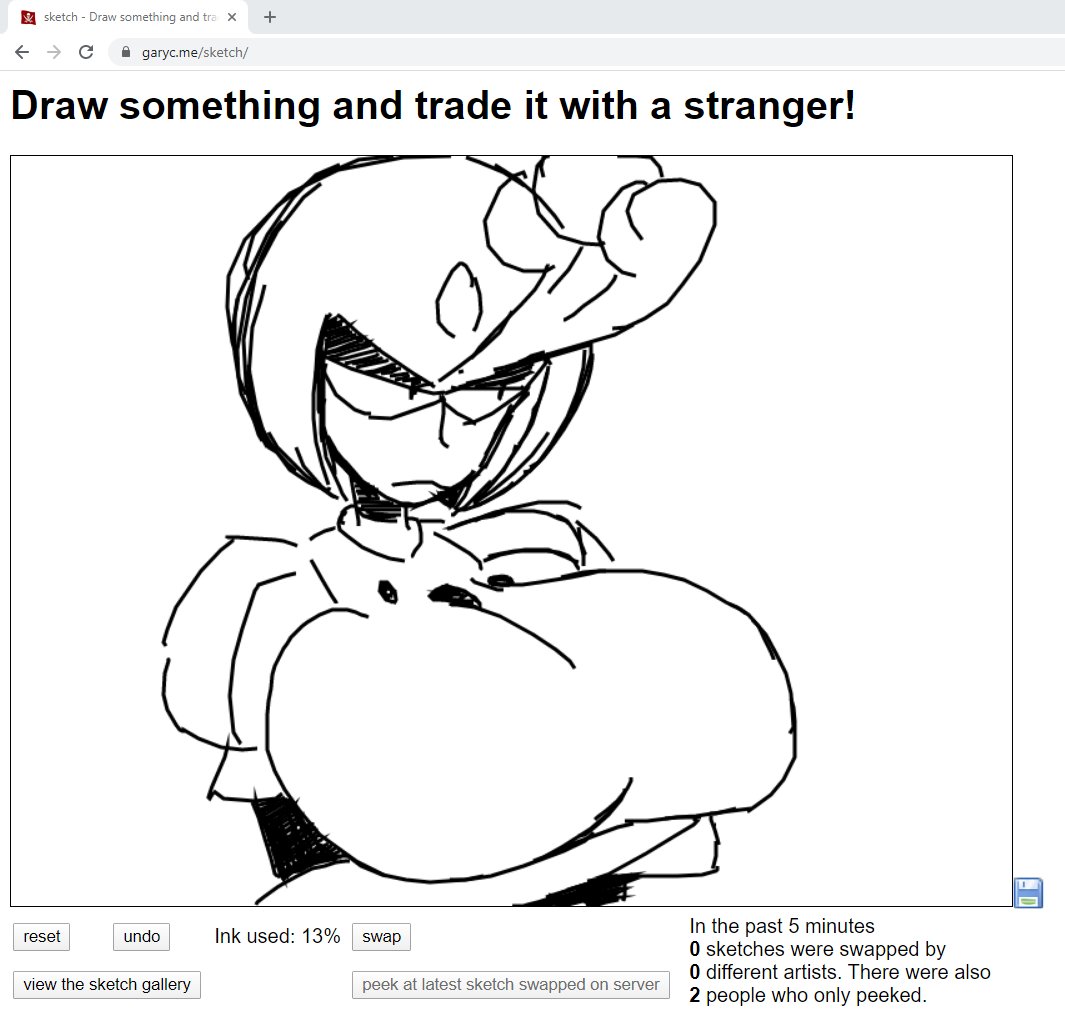
Task: Click the "Draw something and trade it" heading
Action: tap(433, 106)
